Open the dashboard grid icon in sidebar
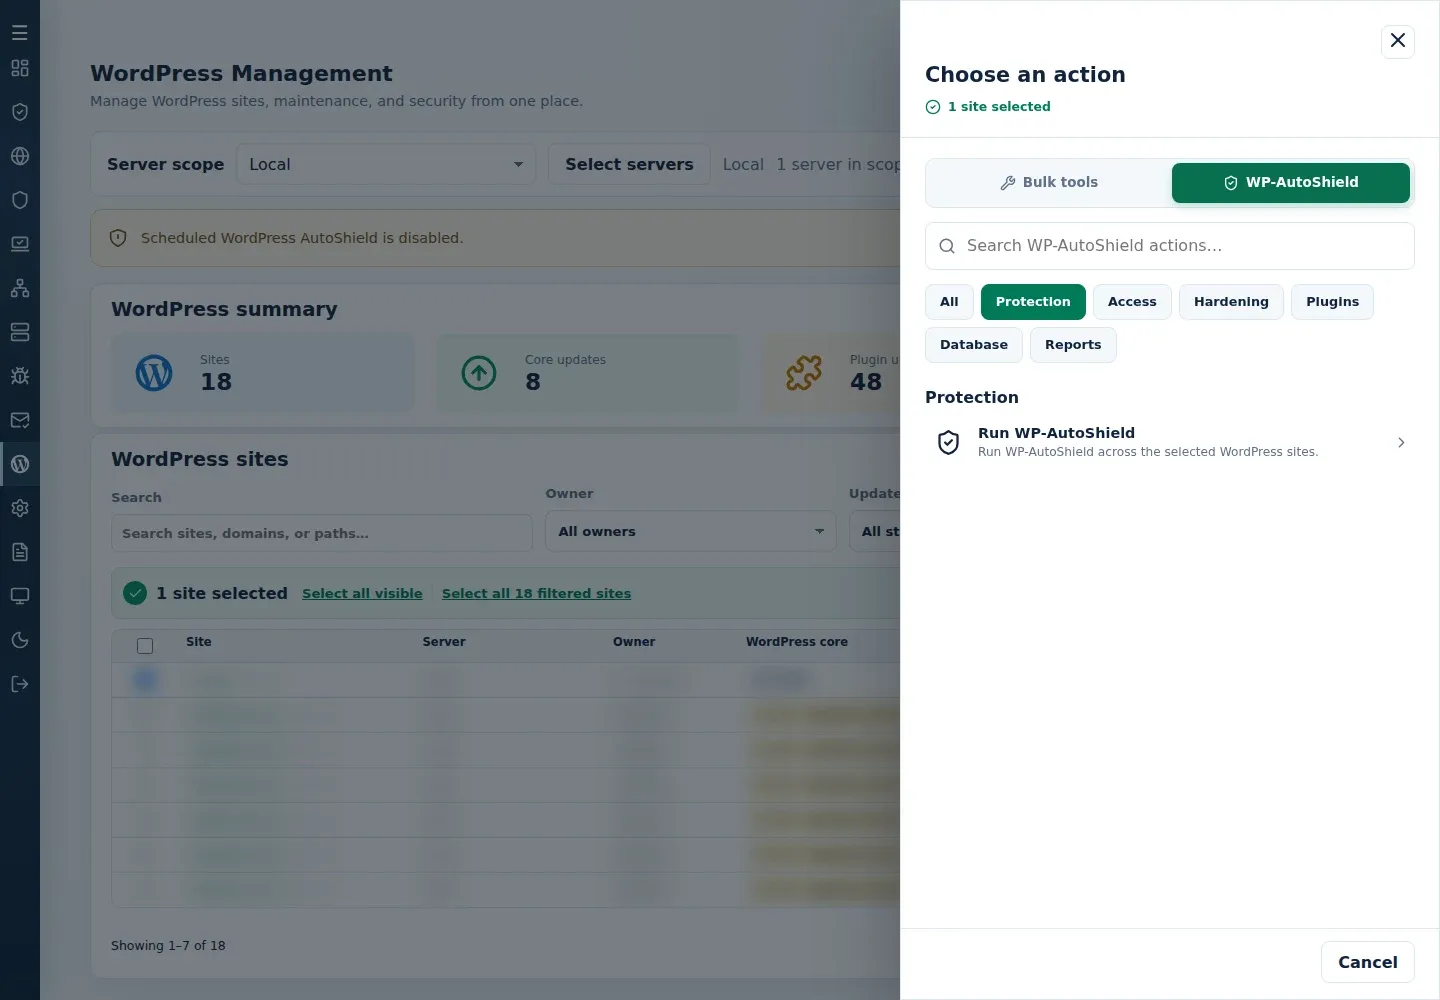This screenshot has width=1440, height=1000. coord(20,68)
